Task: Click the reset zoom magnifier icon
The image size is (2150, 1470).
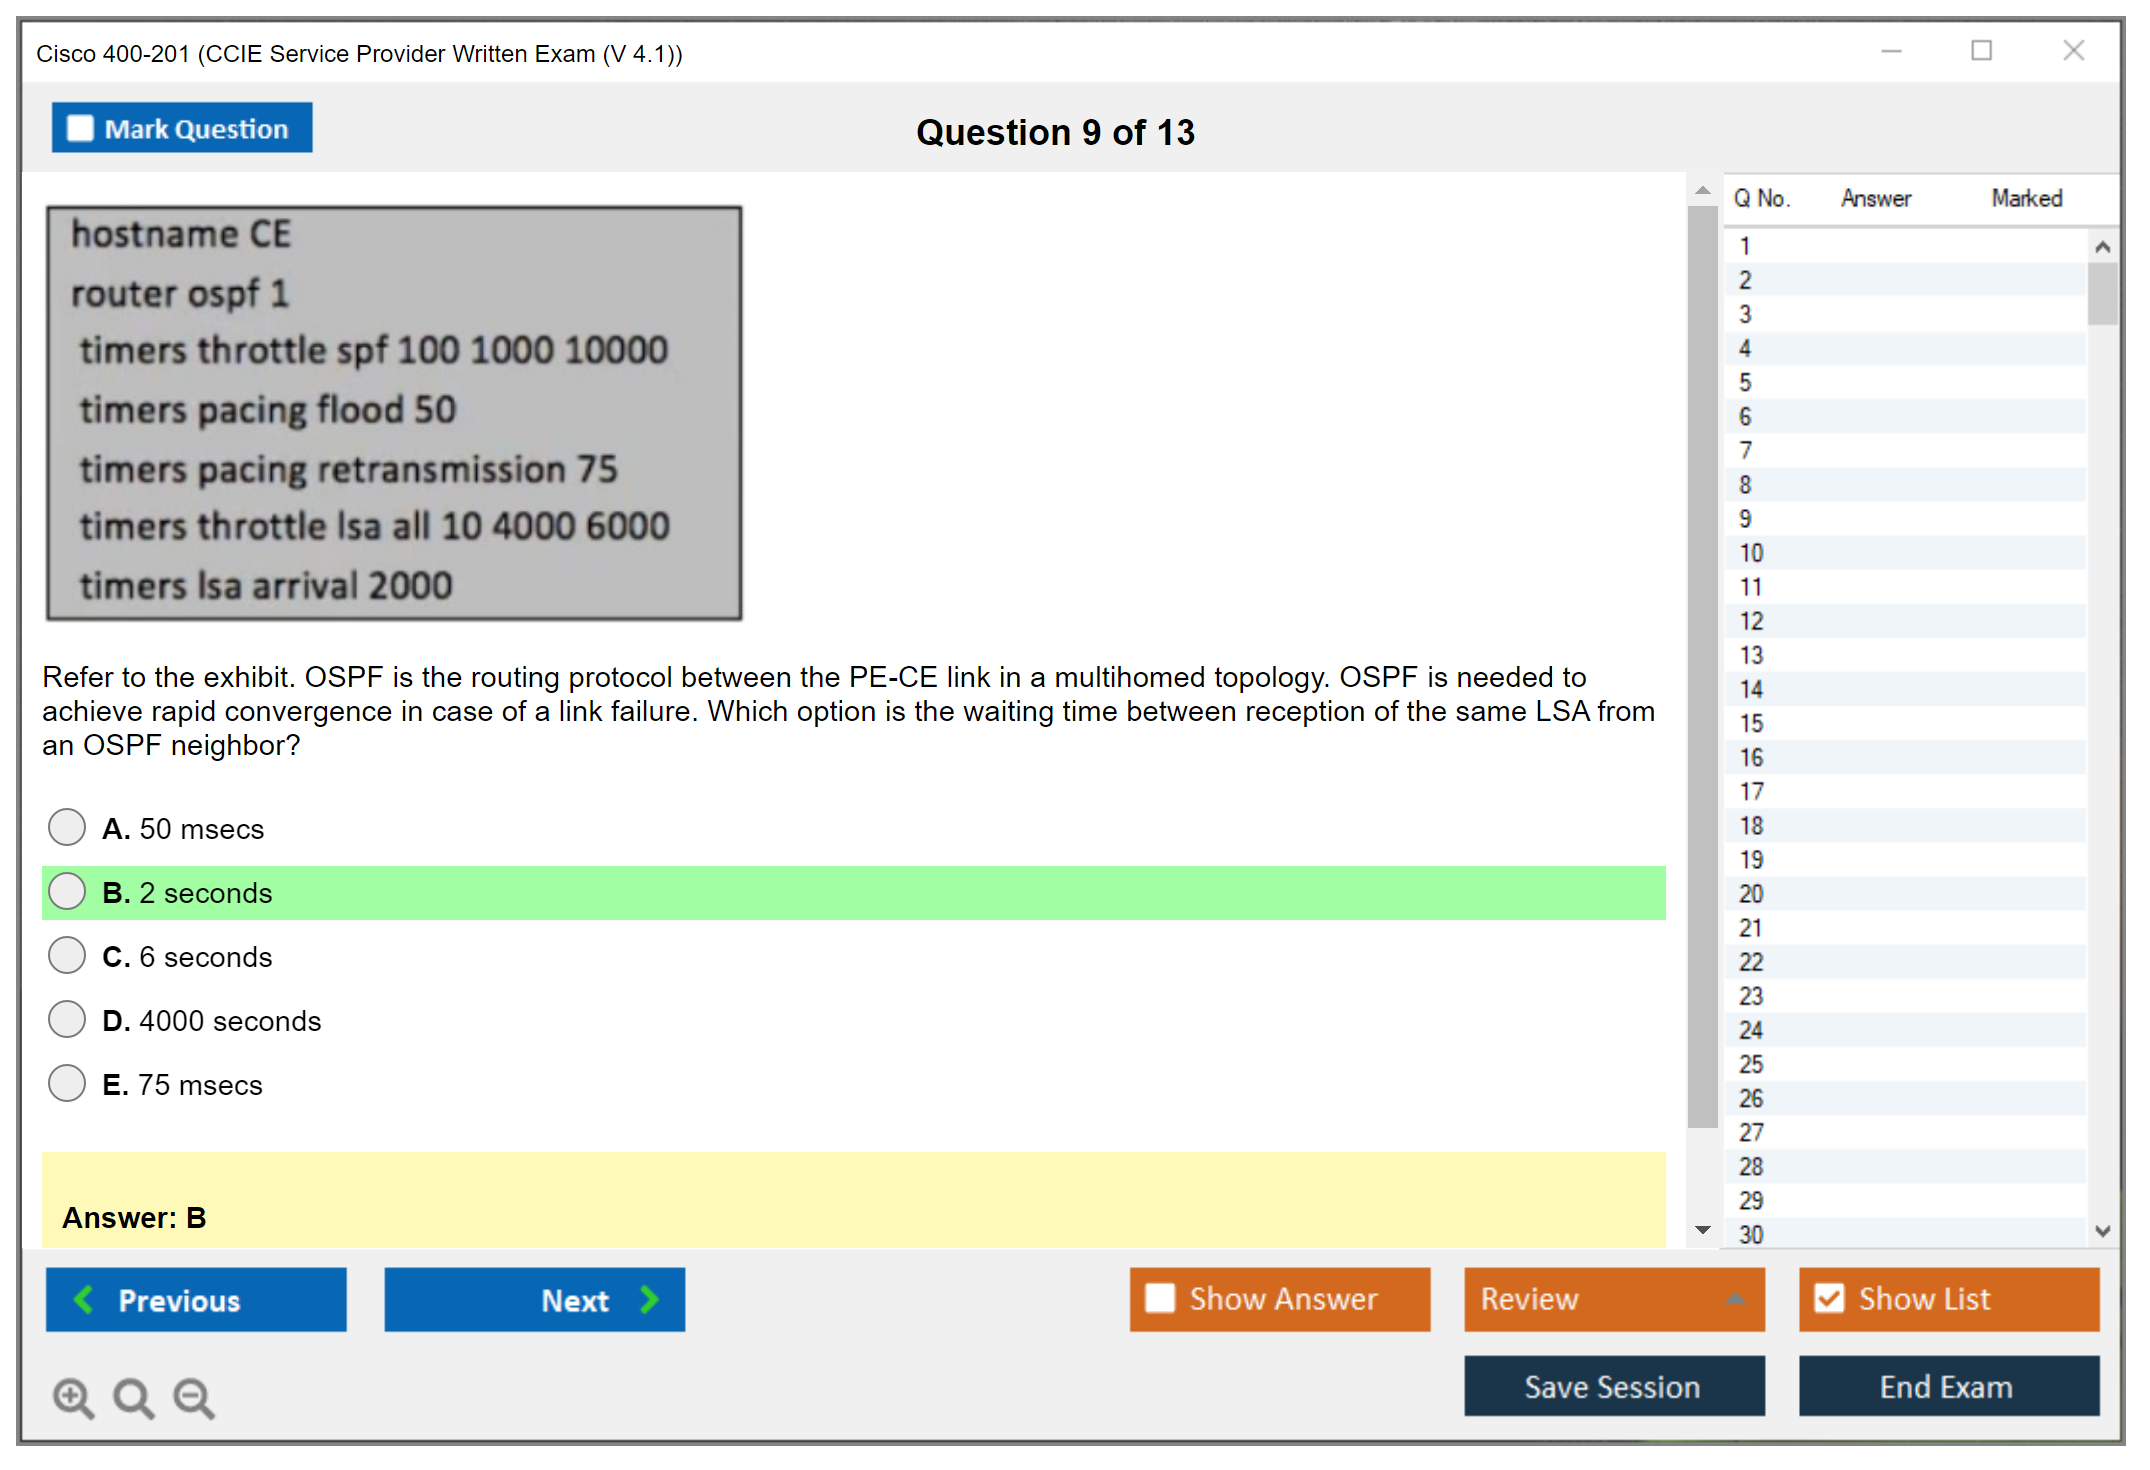Action: [x=133, y=1397]
